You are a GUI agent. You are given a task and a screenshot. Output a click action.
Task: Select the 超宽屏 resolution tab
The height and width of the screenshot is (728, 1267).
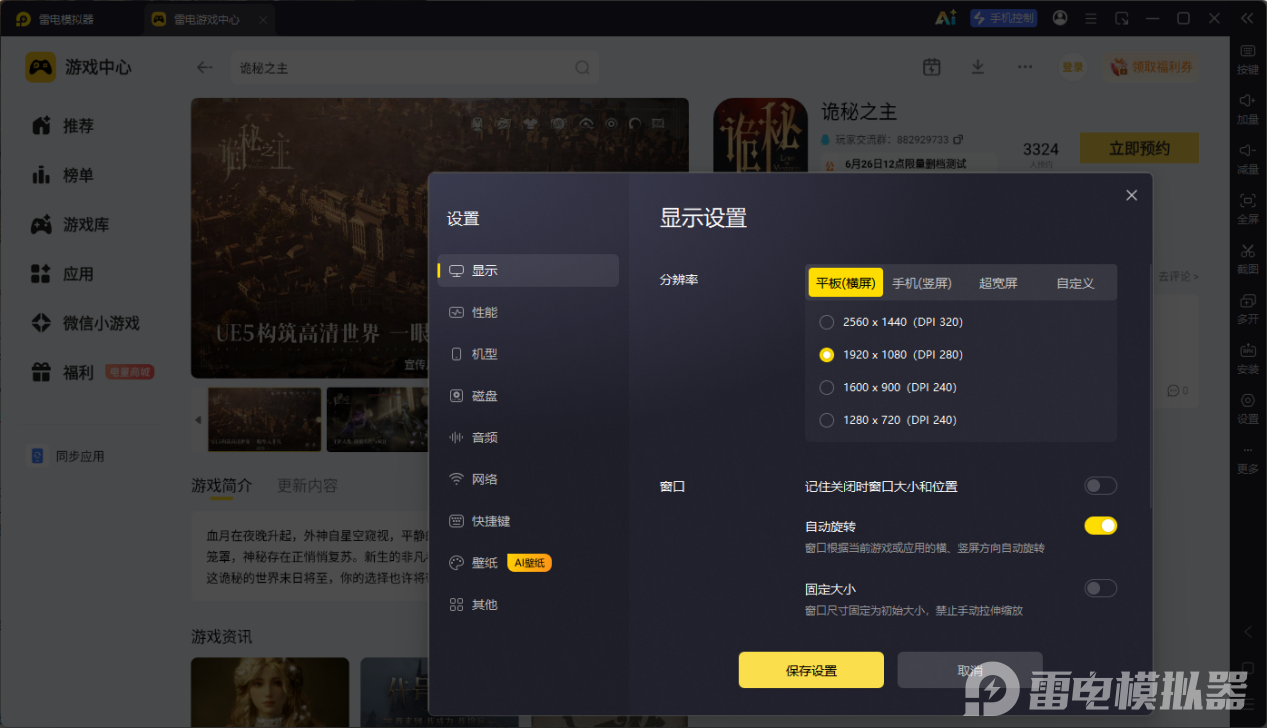(x=998, y=283)
